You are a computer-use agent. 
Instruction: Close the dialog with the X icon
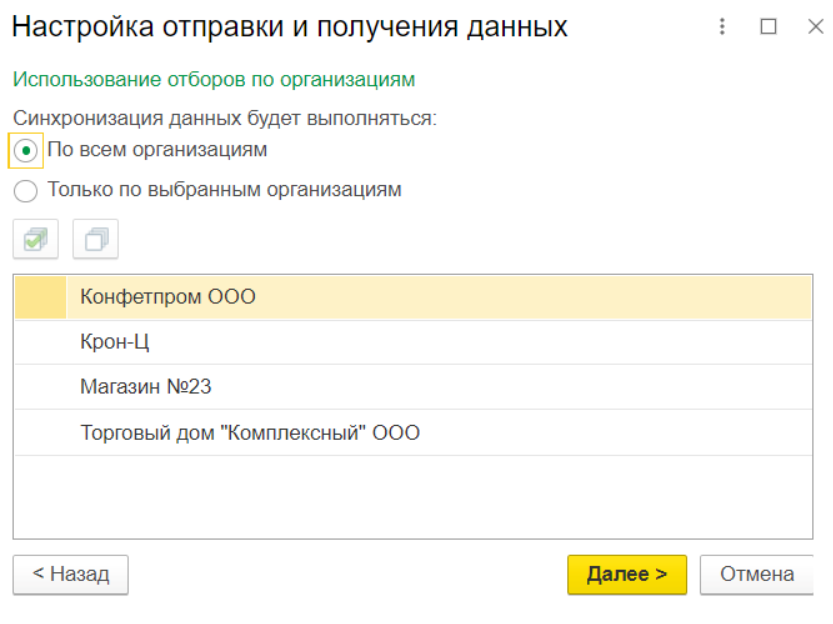[815, 27]
